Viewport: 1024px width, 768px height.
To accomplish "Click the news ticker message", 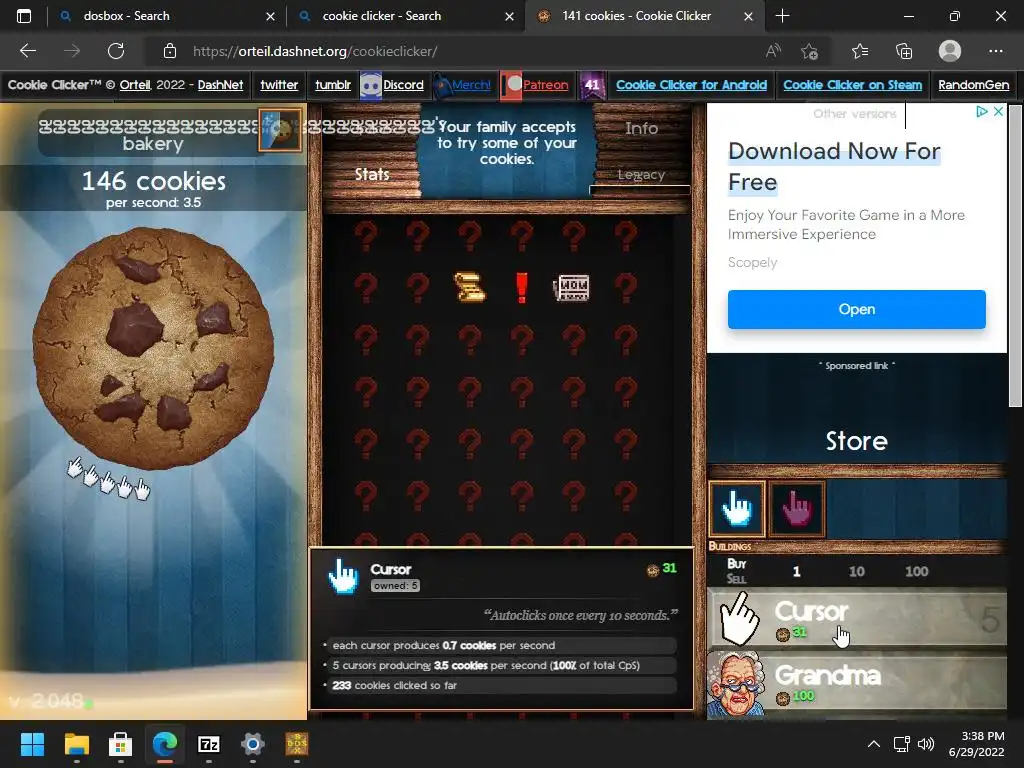I will click(x=506, y=143).
